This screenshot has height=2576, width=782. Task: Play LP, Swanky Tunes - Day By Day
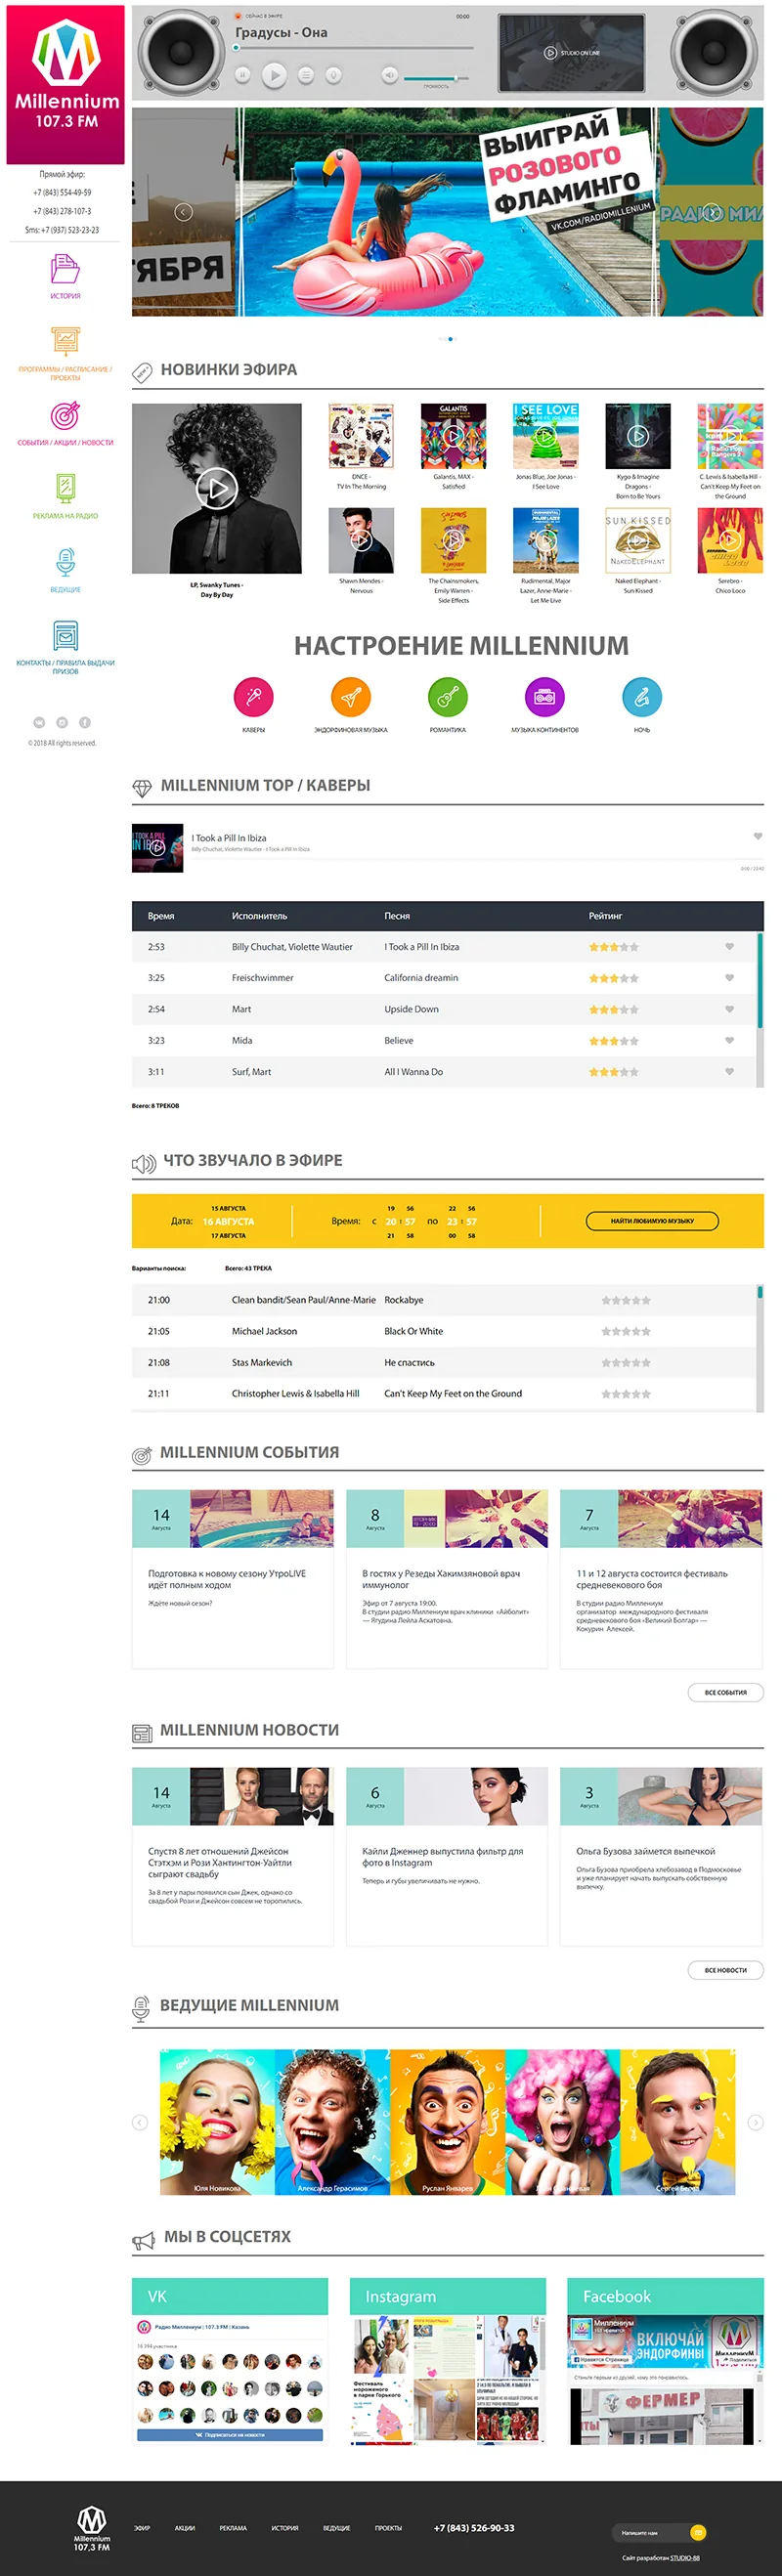pos(216,489)
